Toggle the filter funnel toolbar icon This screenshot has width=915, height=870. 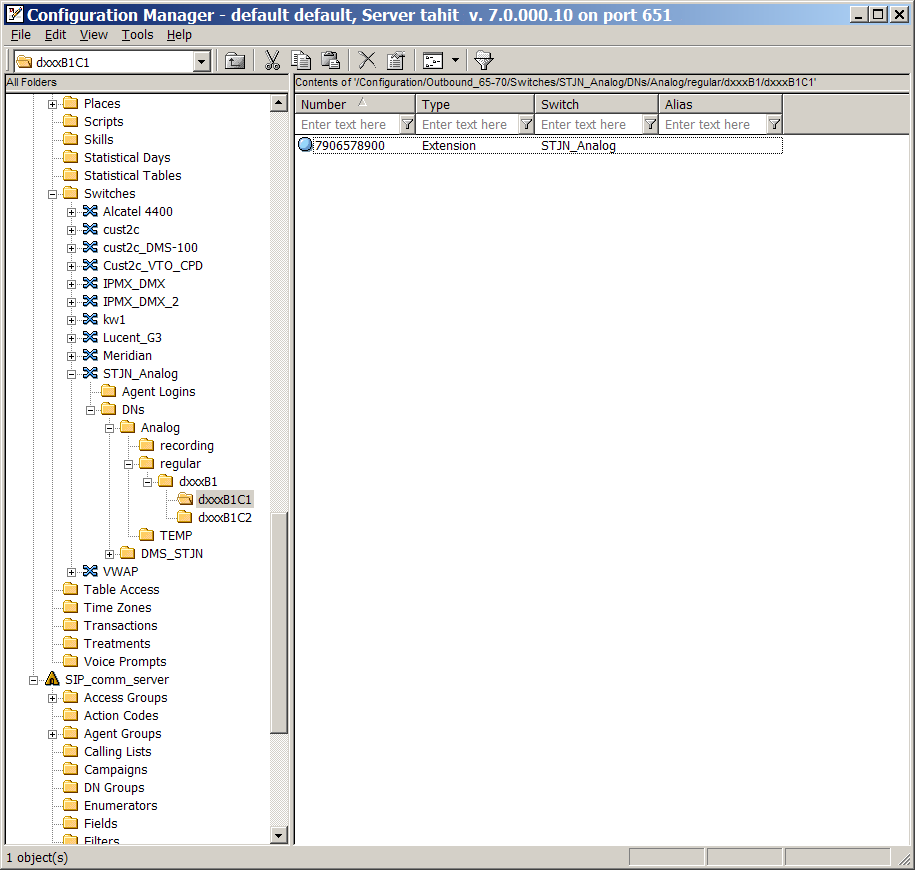(483, 61)
